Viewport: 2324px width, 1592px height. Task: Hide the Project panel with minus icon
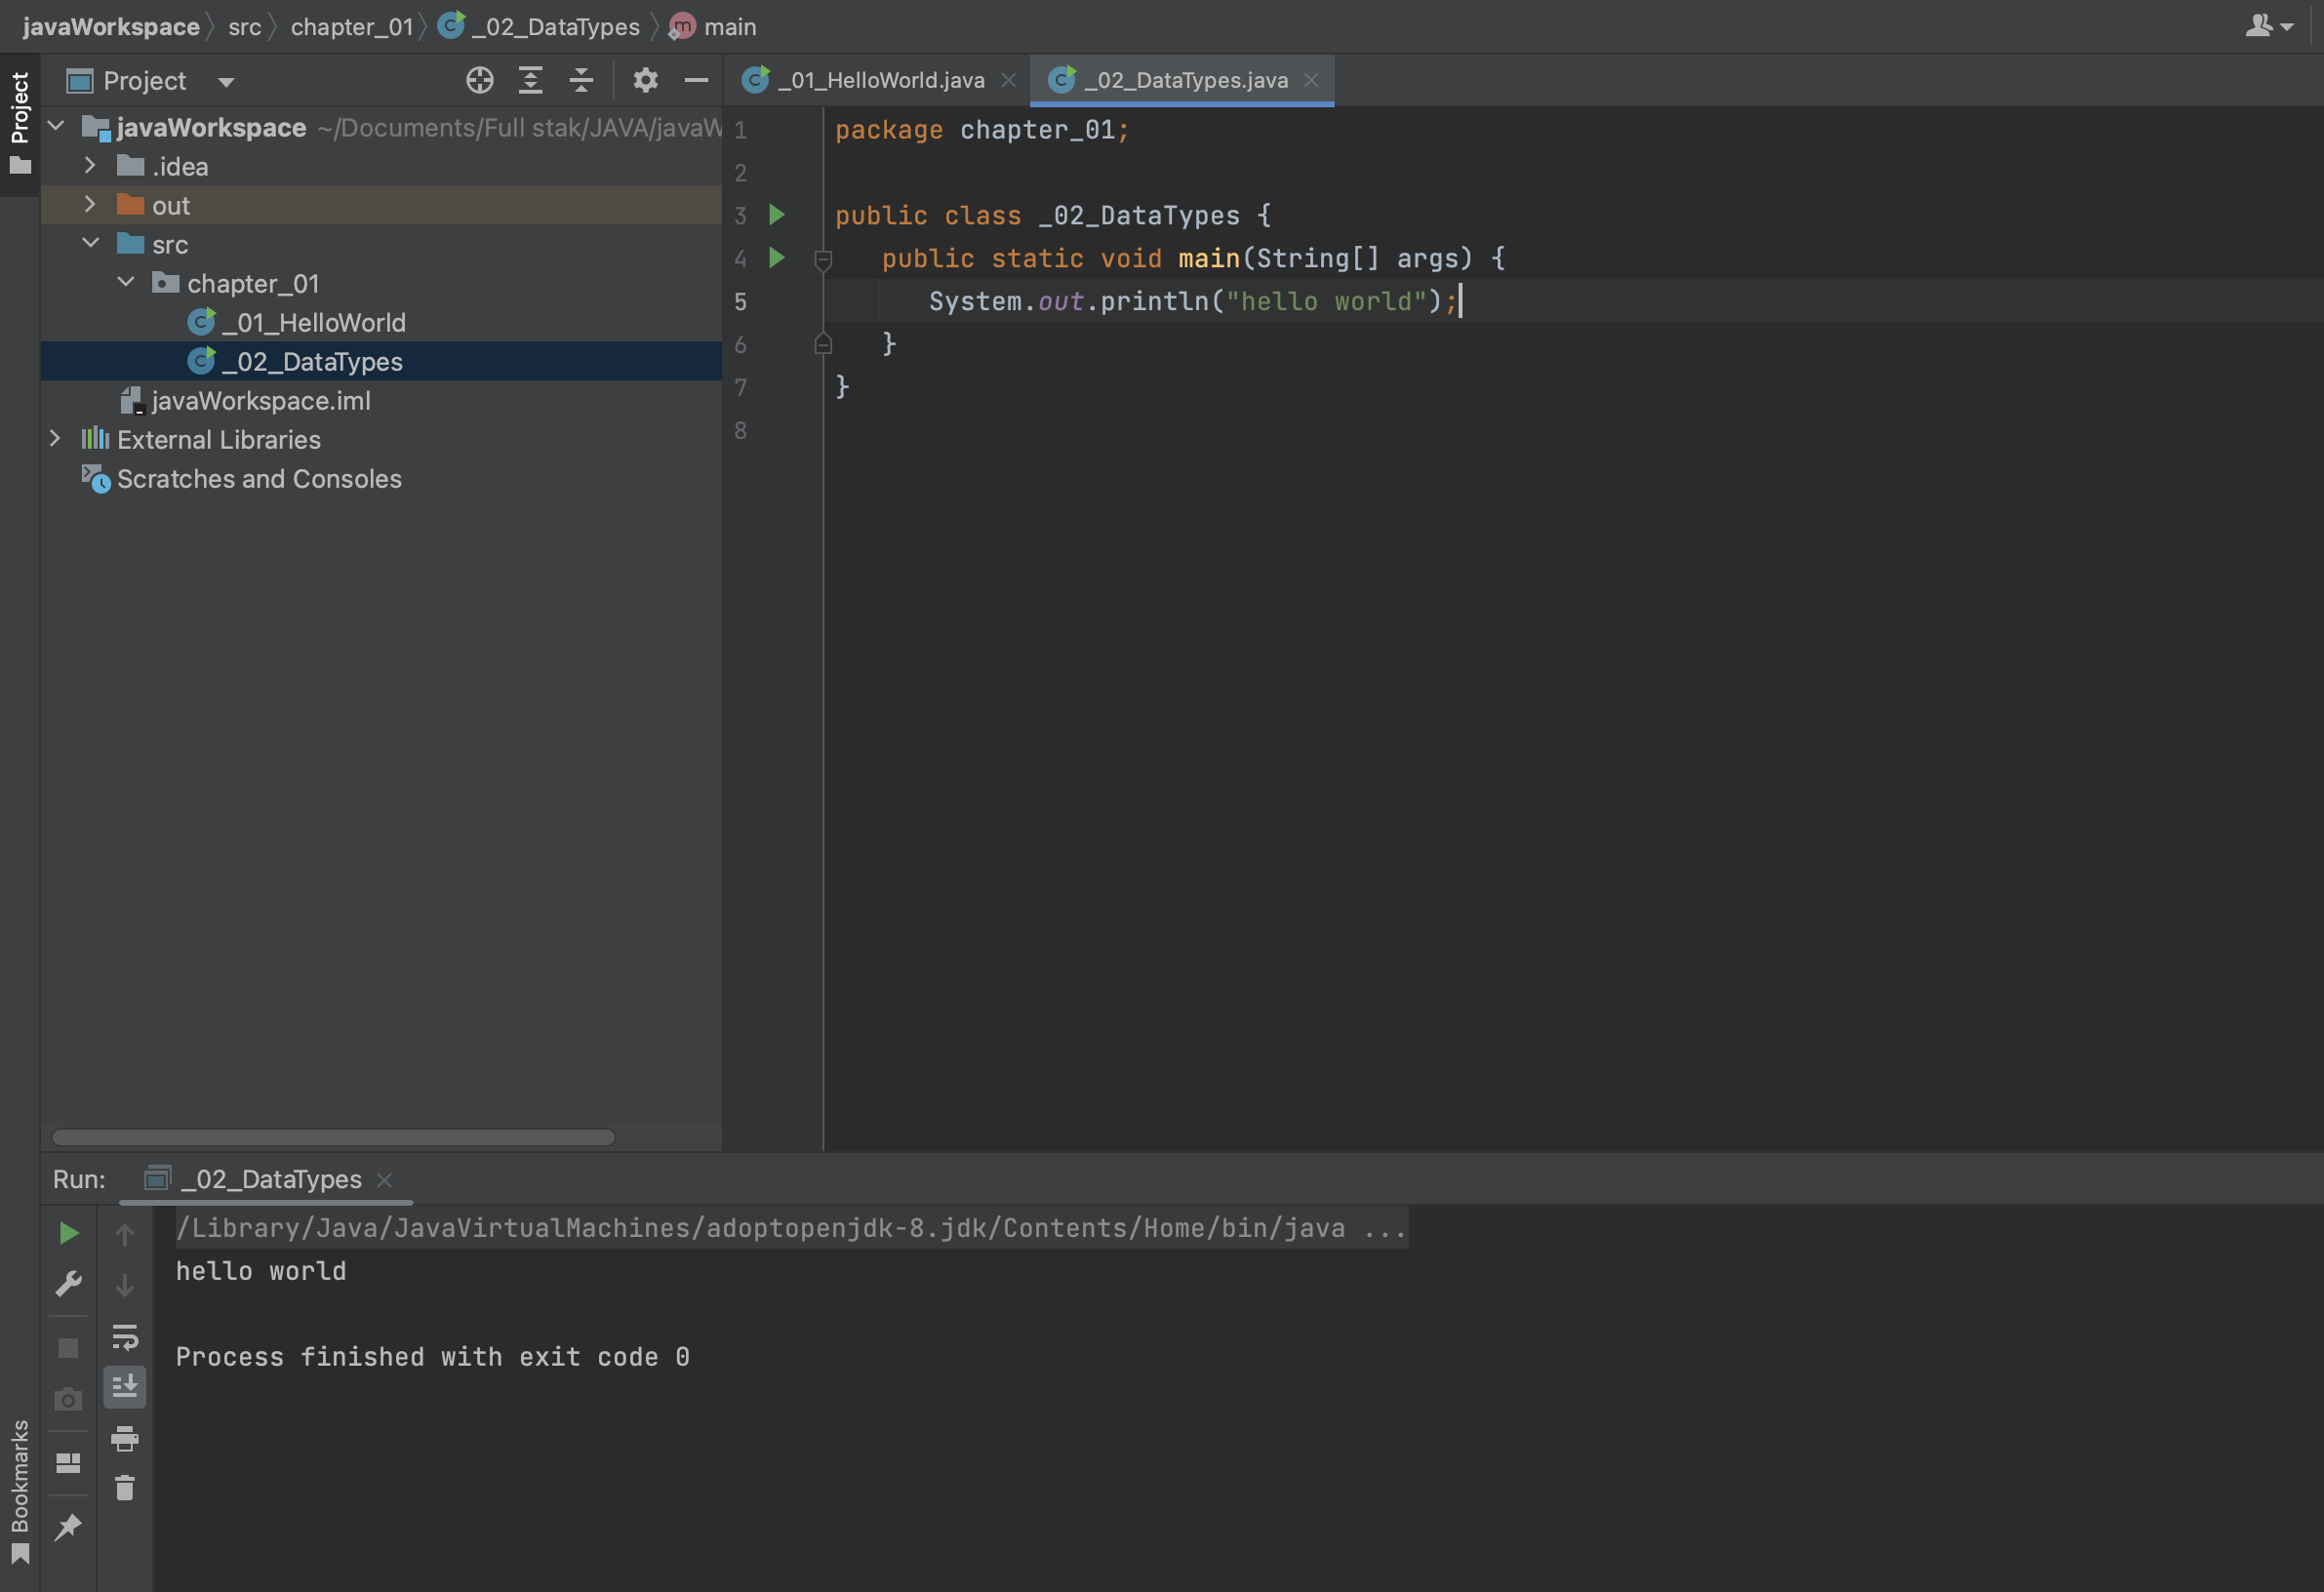coord(696,80)
